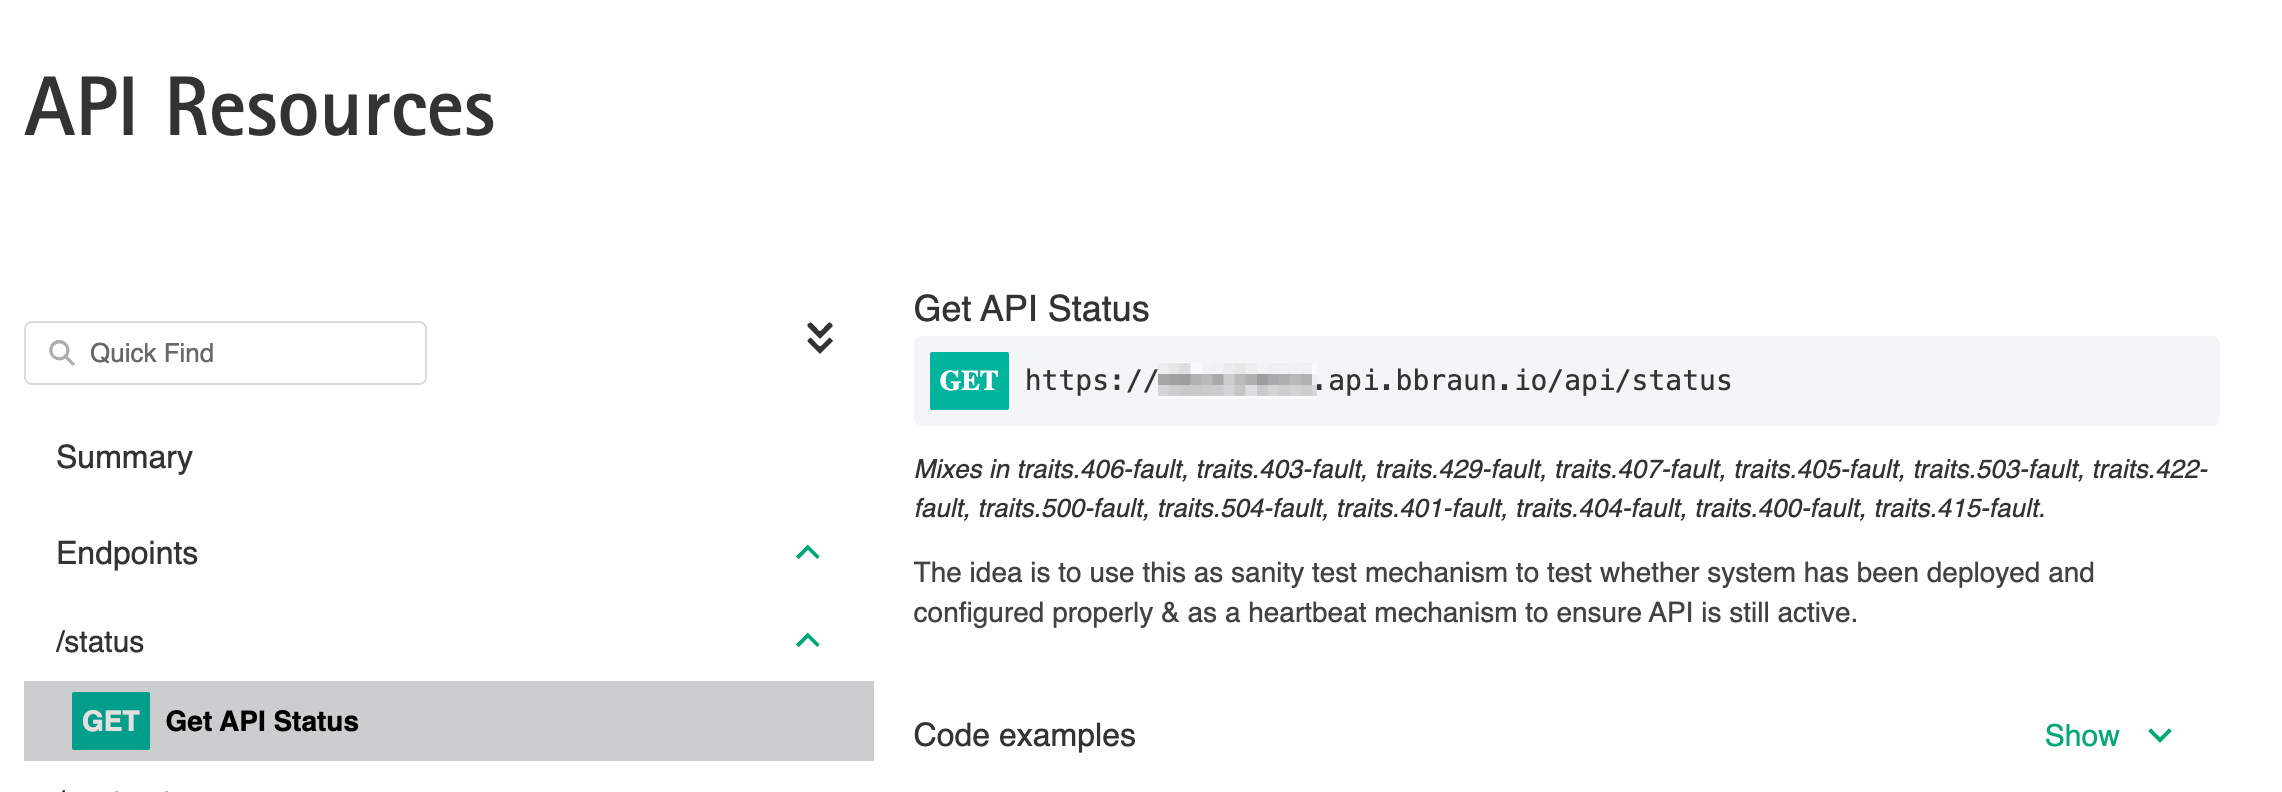
Task: Click the GET badge in the sidebar
Action: 111,721
